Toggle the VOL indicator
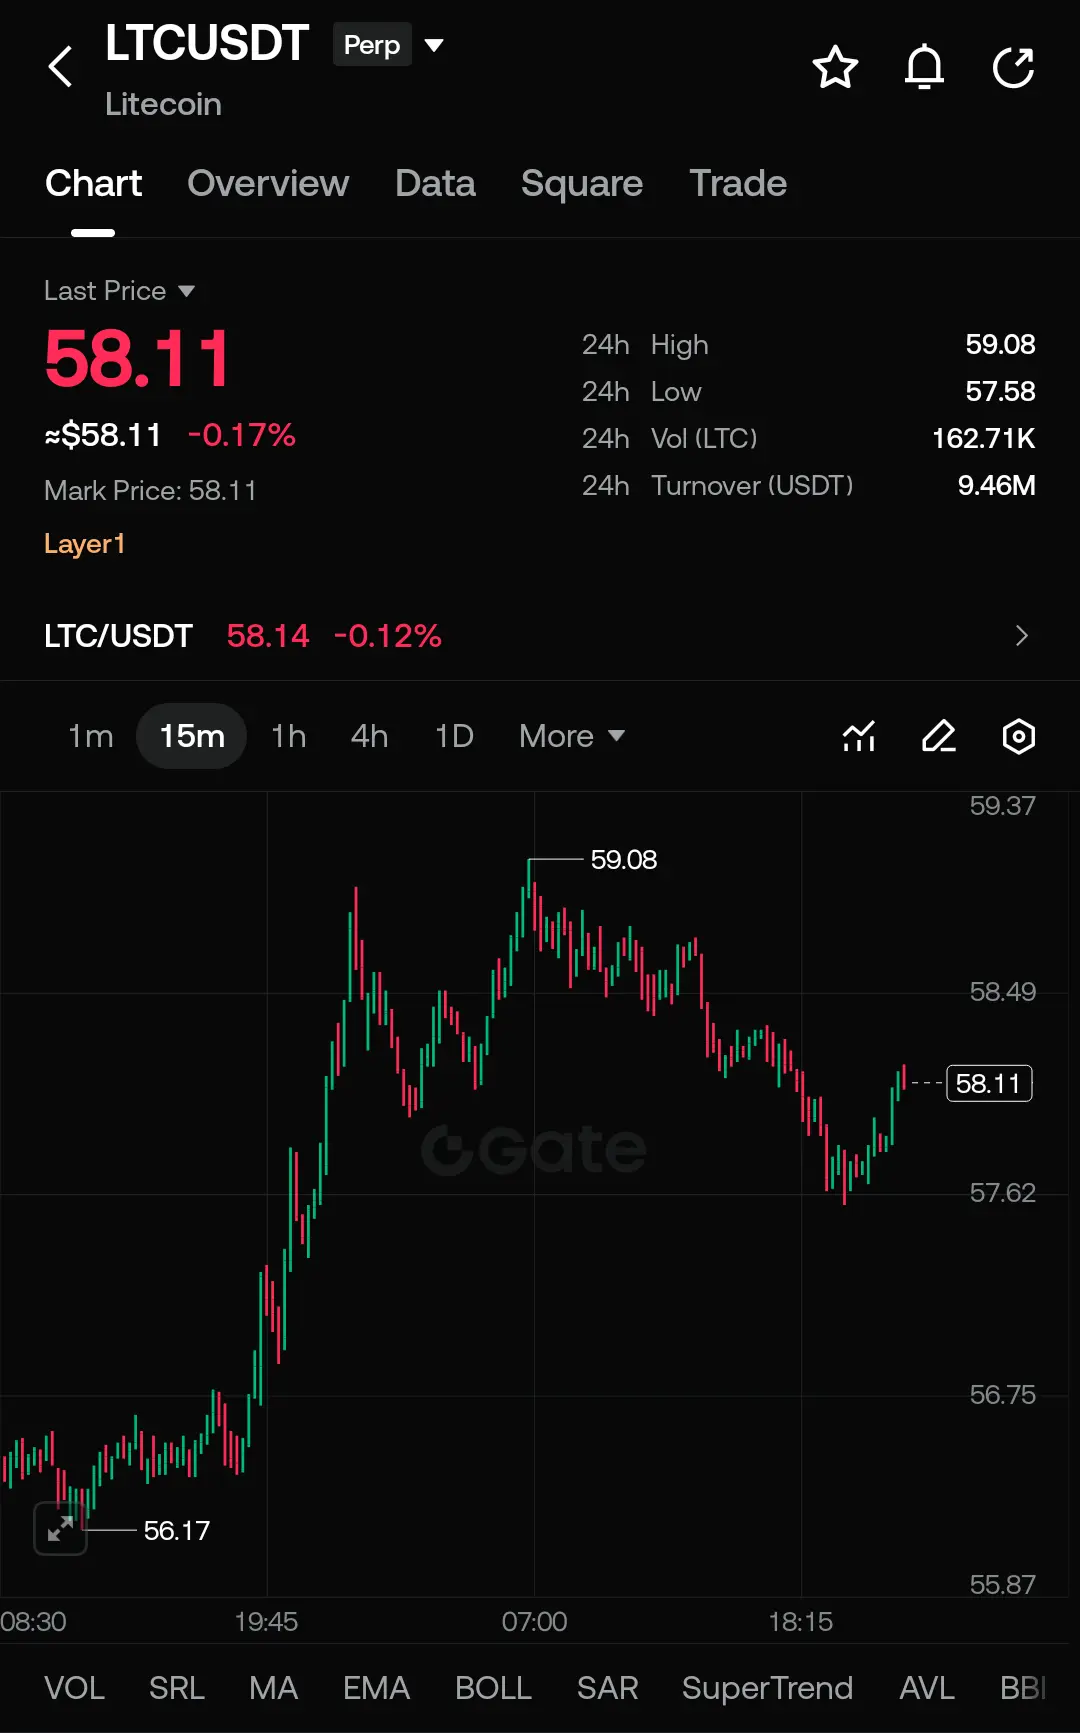Image resolution: width=1080 pixels, height=1733 pixels. click(75, 1688)
